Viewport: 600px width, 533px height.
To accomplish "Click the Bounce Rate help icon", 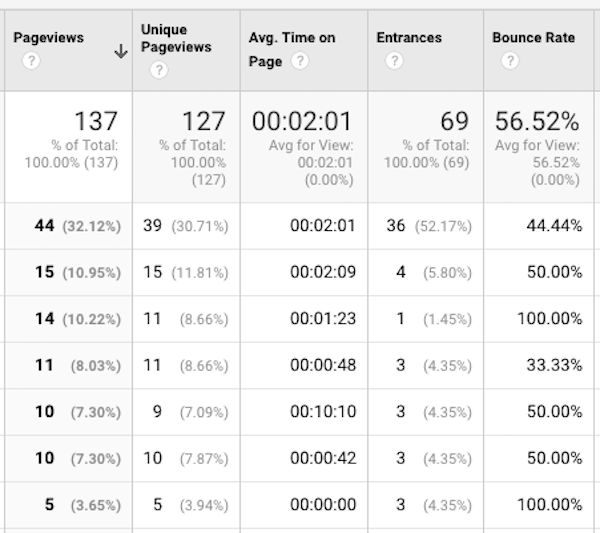I will (510, 61).
